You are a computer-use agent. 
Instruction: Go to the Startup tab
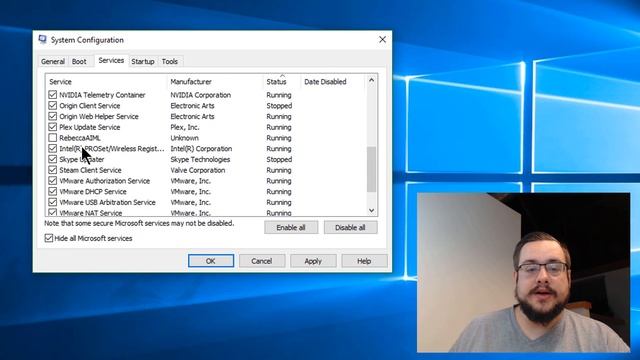pos(142,62)
